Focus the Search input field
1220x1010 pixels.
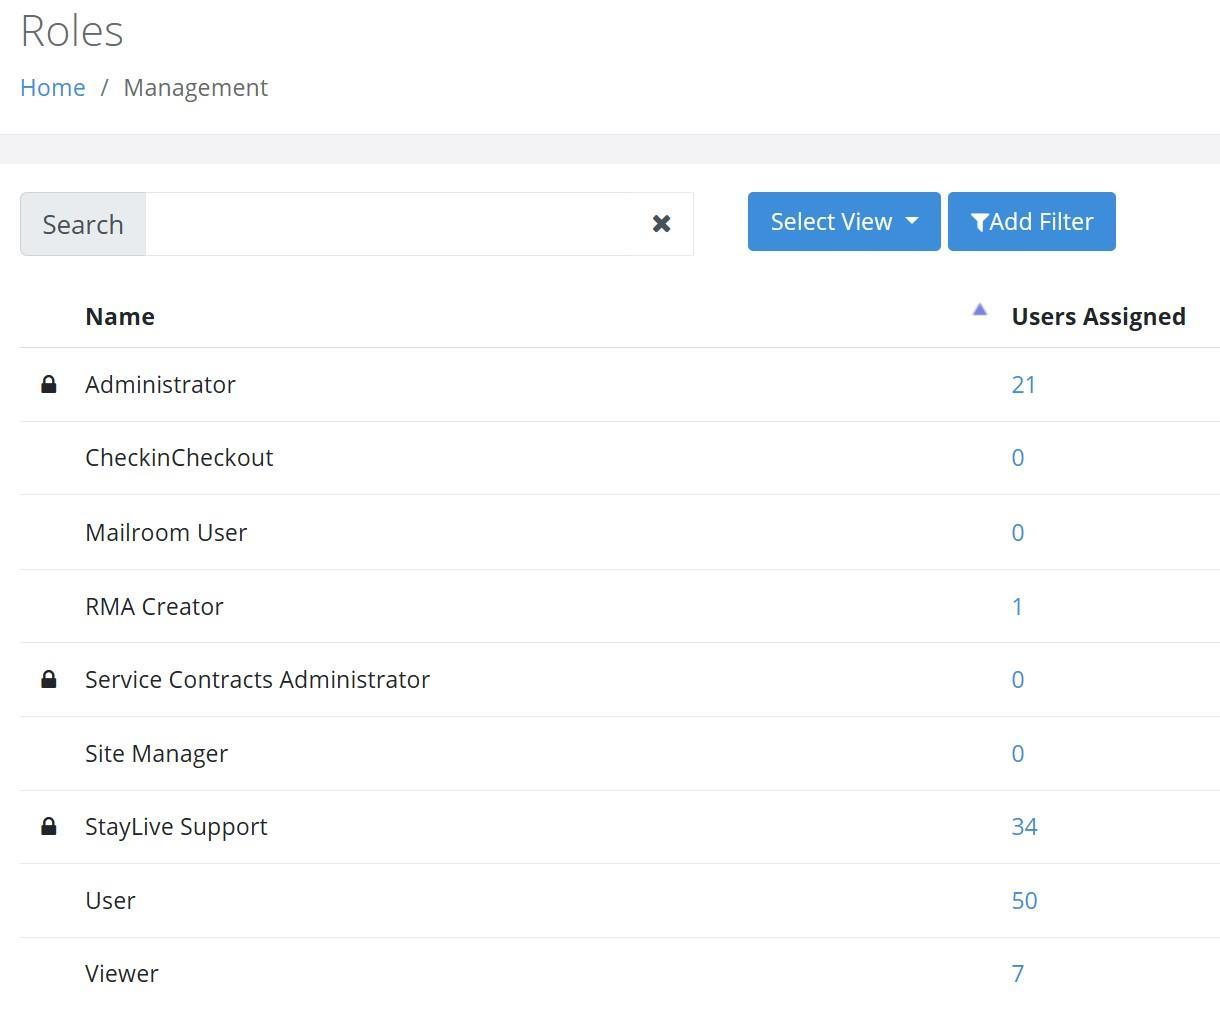click(419, 224)
